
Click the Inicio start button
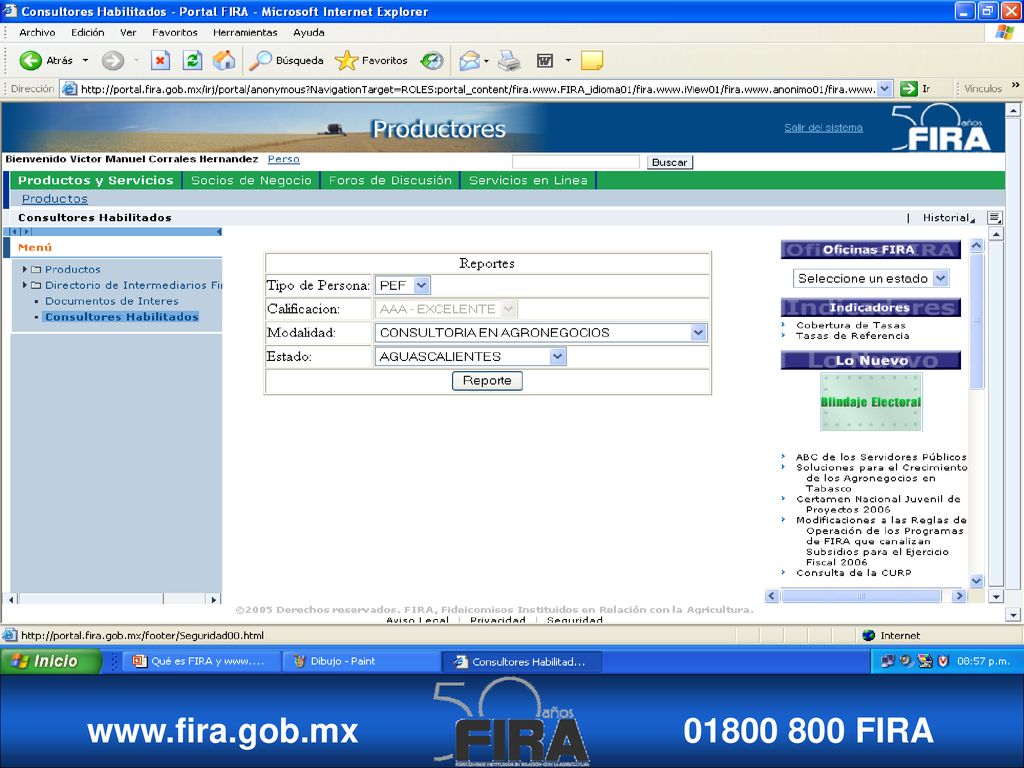(x=51, y=661)
